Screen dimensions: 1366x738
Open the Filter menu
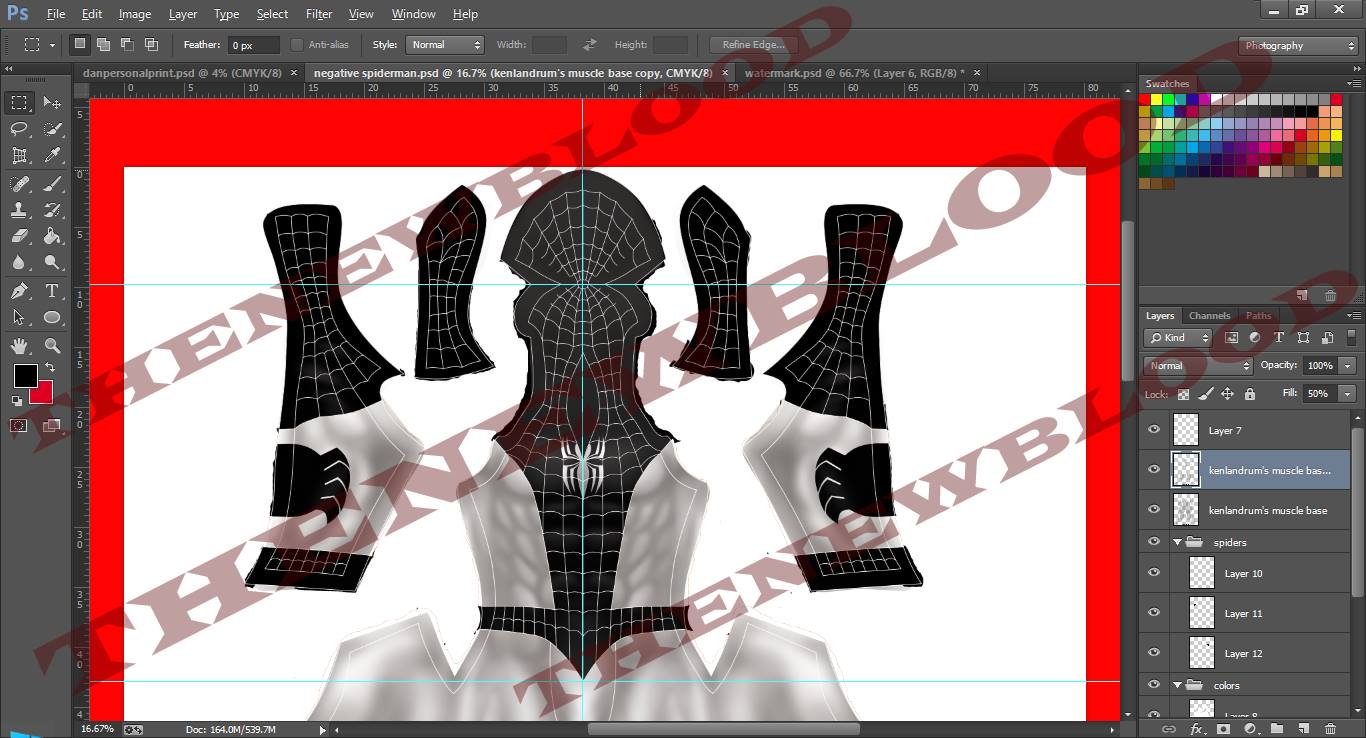coord(319,14)
